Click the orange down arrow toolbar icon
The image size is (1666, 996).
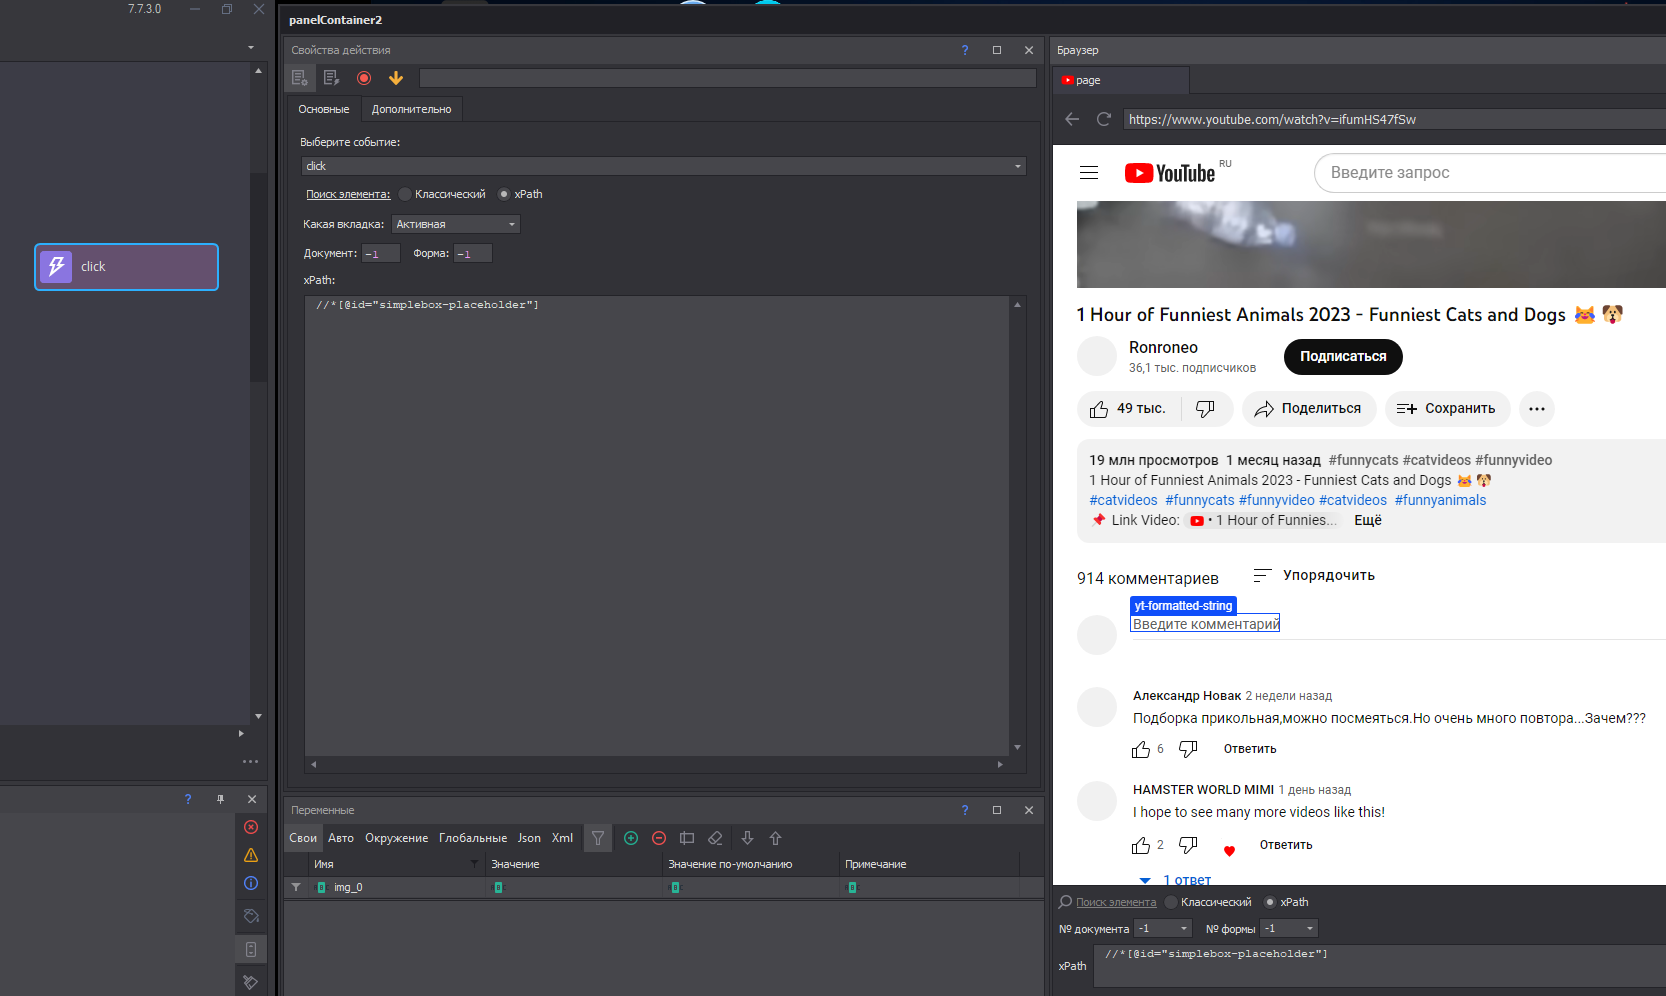(x=396, y=78)
